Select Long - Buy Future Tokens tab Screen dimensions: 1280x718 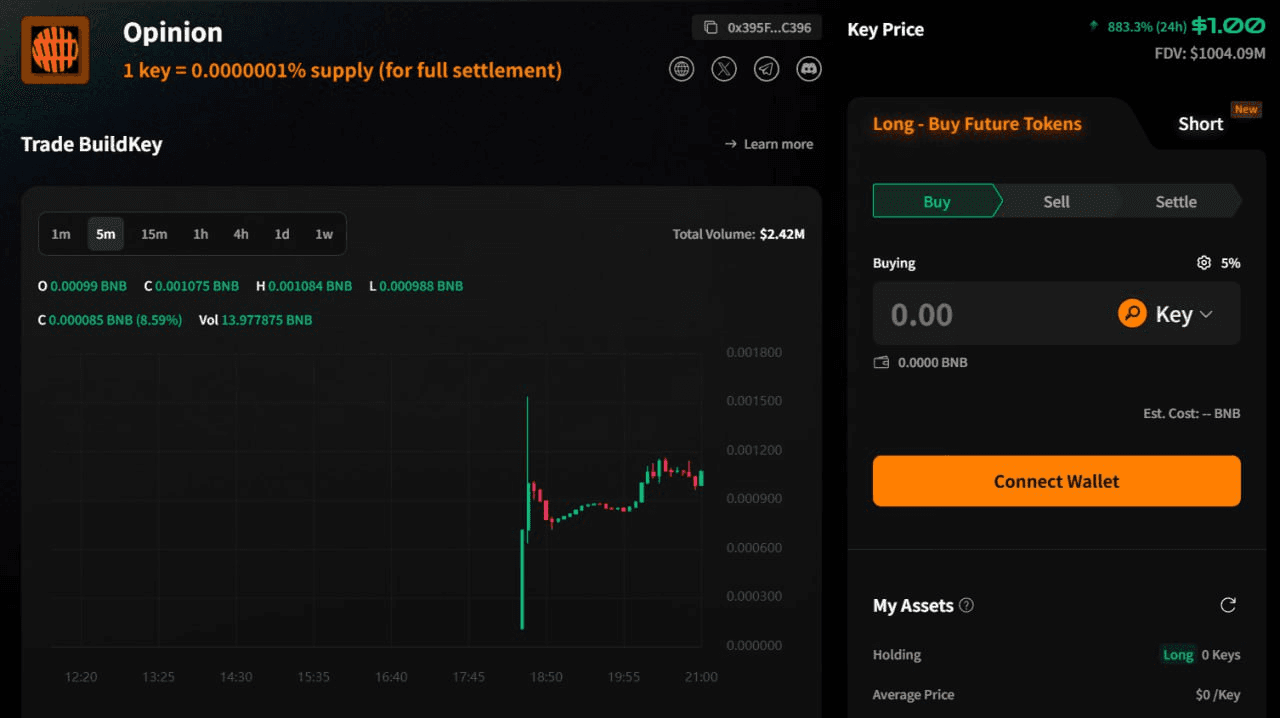click(x=977, y=124)
